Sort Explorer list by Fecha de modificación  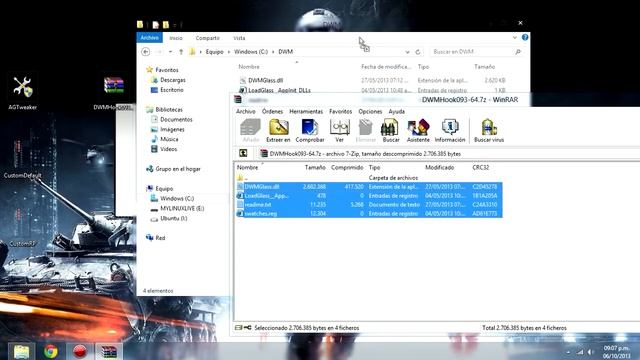(x=386, y=67)
